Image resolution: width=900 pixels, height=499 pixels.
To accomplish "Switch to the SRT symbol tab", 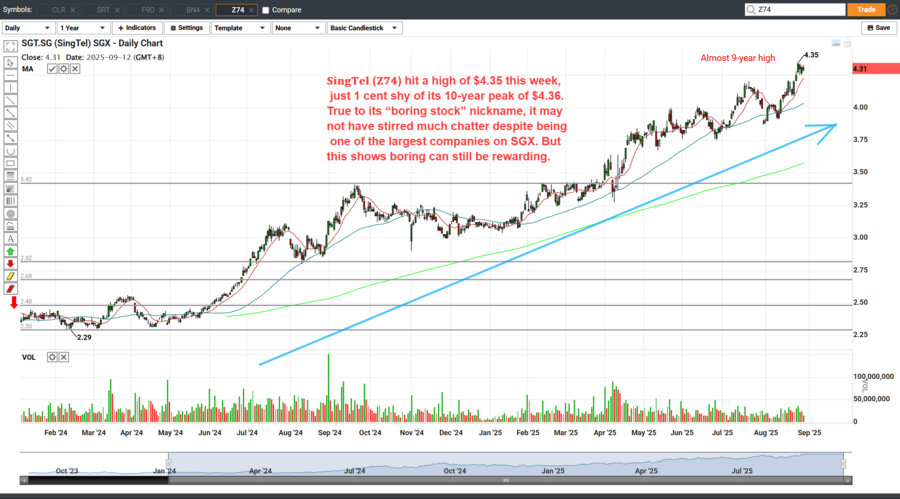I will point(103,10).
